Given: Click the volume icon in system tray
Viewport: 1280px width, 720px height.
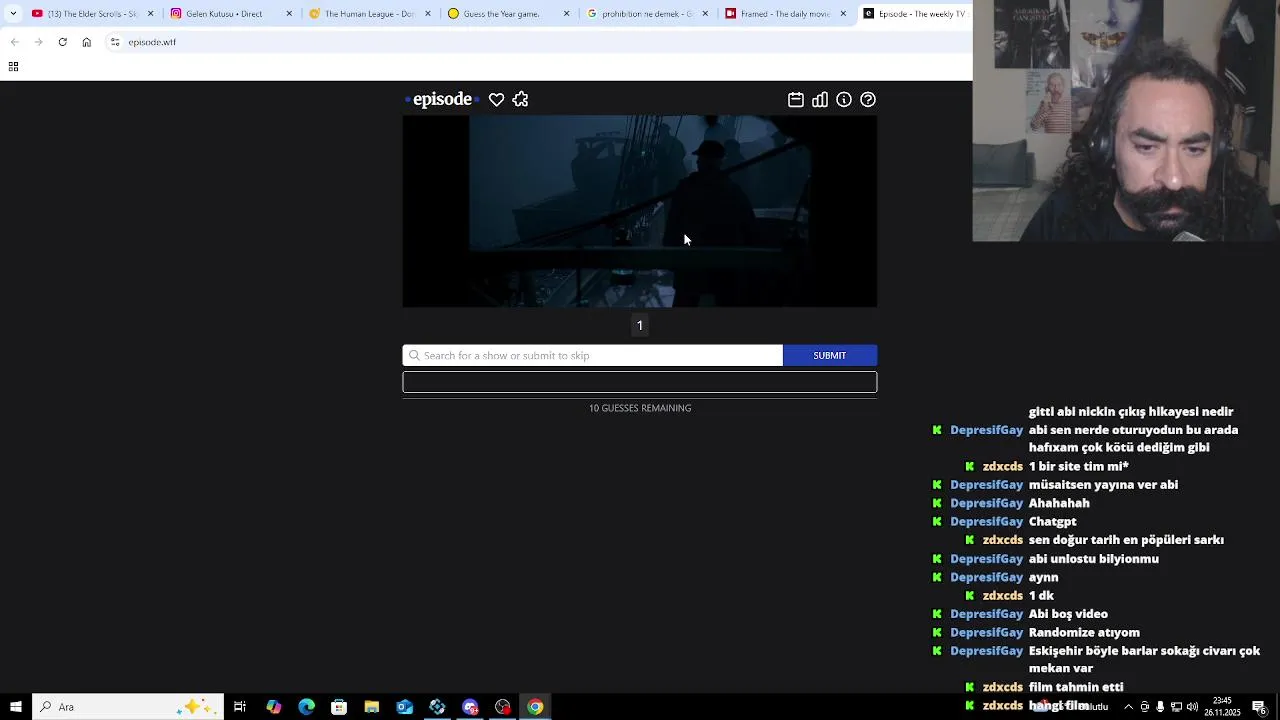Looking at the screenshot, I should point(1192,707).
